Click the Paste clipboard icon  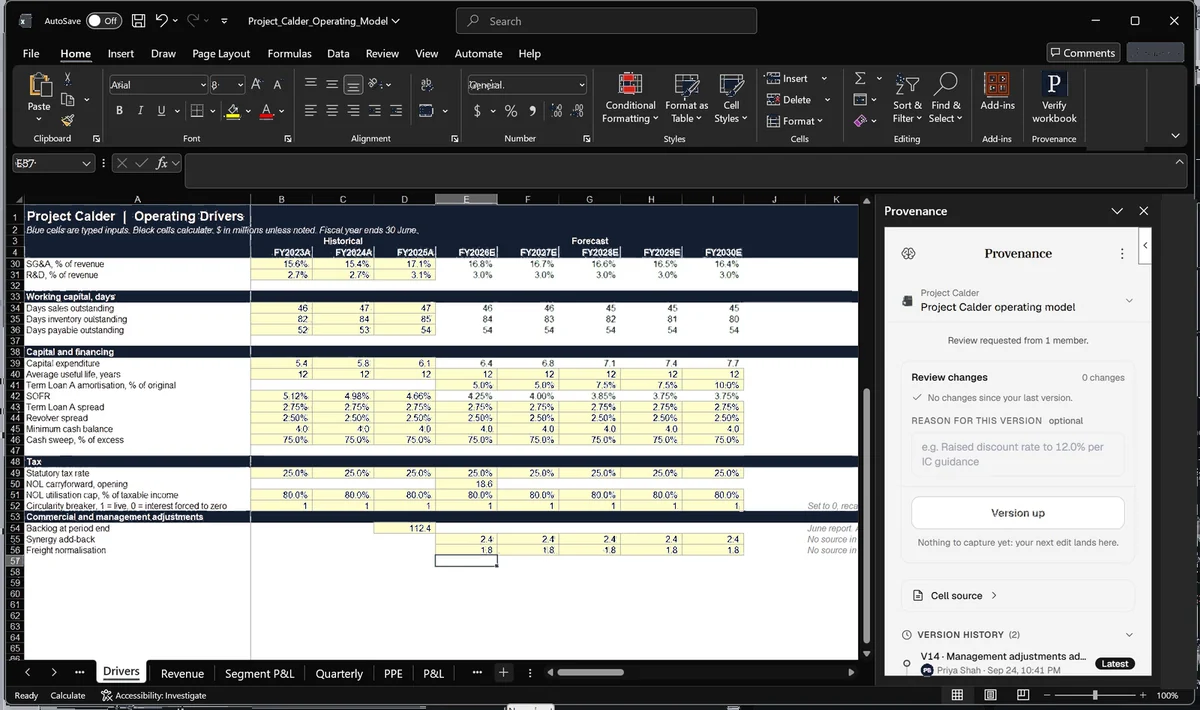(40, 85)
